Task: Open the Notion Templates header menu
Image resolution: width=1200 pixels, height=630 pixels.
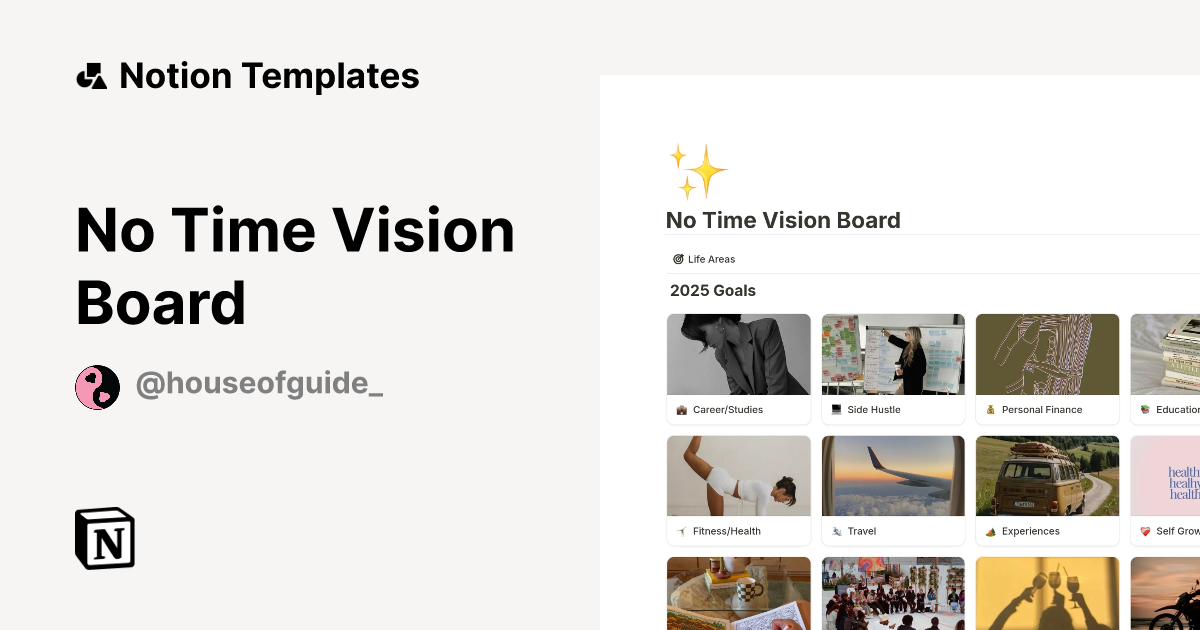Action: pos(248,76)
